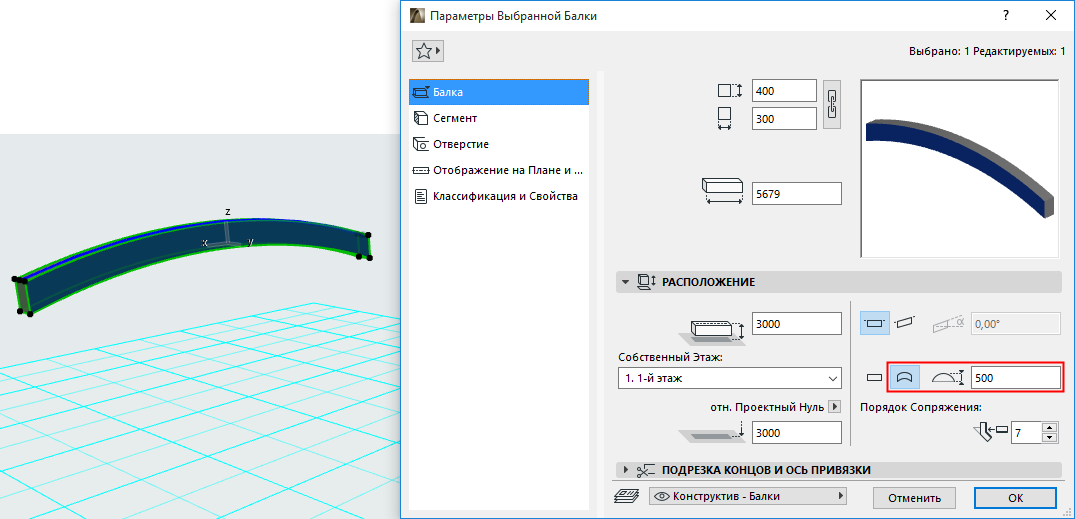This screenshot has width=1075, height=519.
Task: Close the beam settings dialog
Action: pyautogui.click(x=1050, y=15)
